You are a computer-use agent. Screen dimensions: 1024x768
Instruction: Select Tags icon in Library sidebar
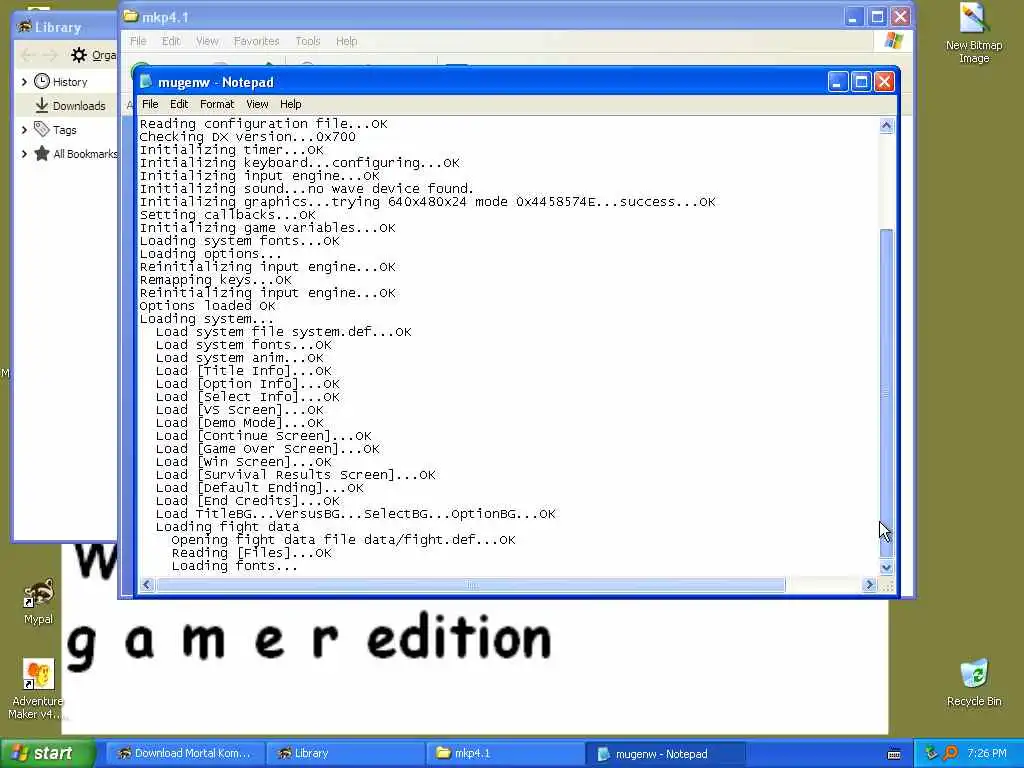click(42, 129)
